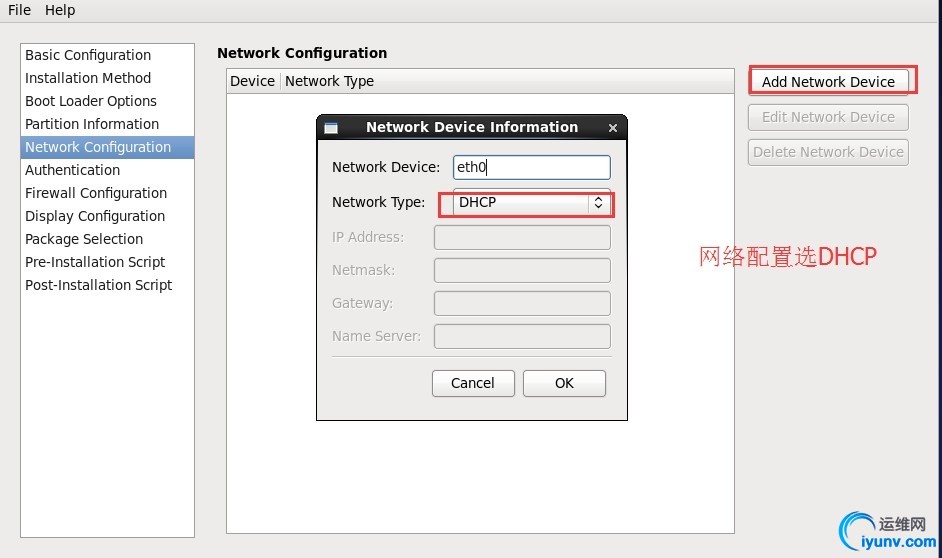Viewport: 942px width, 558px height.
Task: Close the Network Device Information dialog
Action: point(613,128)
